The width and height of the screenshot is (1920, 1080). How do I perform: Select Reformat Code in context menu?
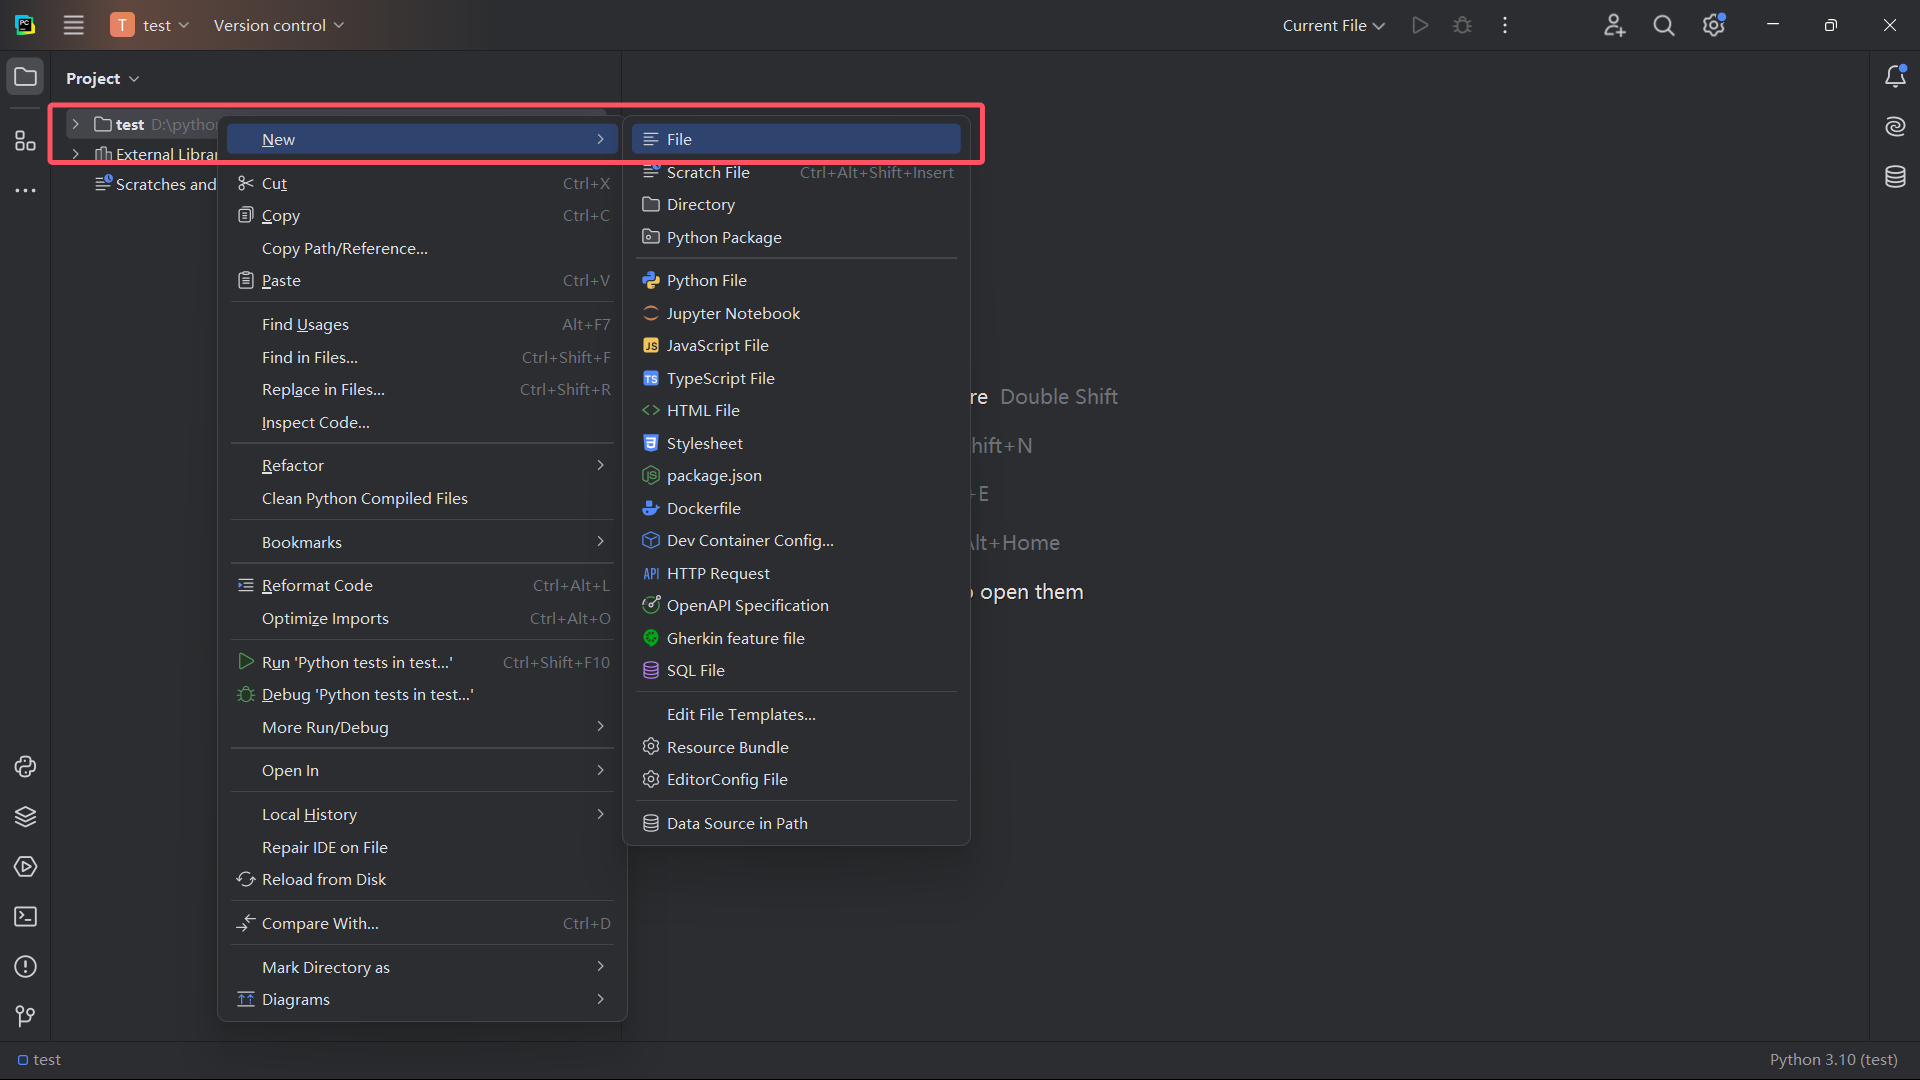(317, 586)
